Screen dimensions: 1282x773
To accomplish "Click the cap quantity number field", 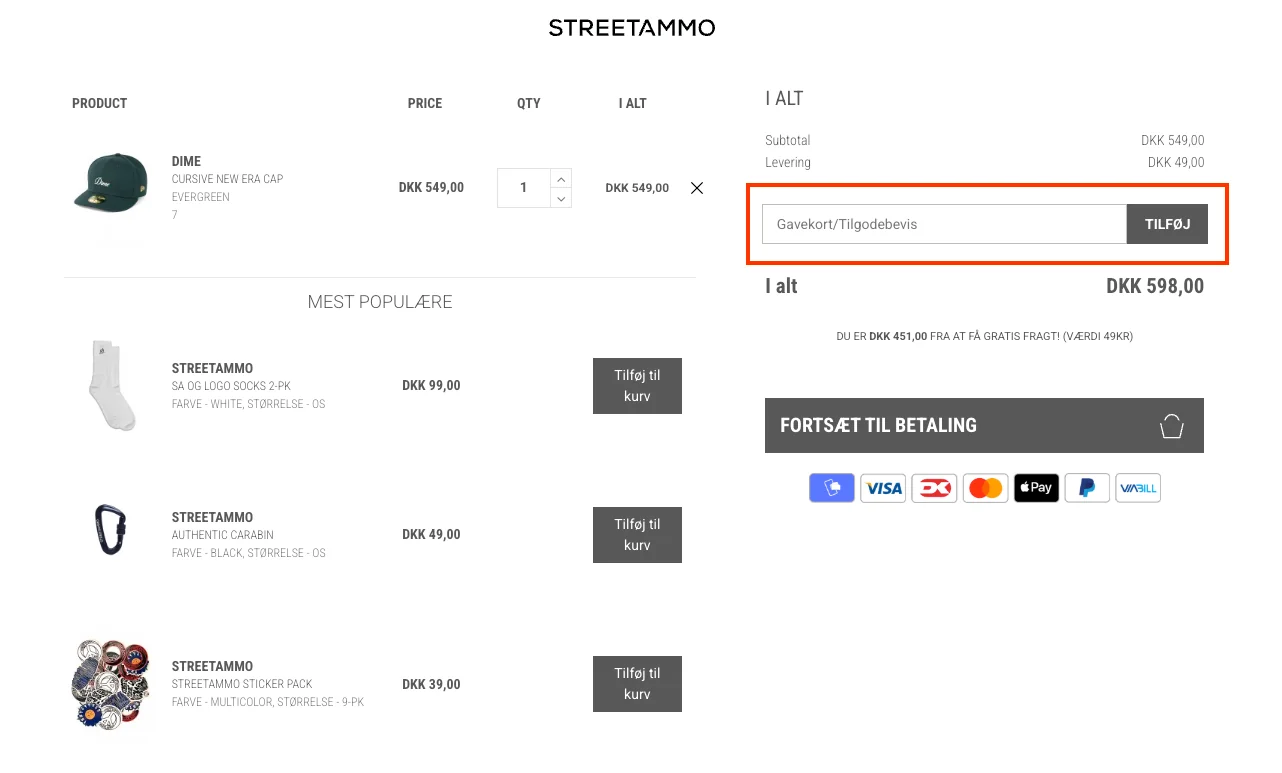I will (x=523, y=188).
